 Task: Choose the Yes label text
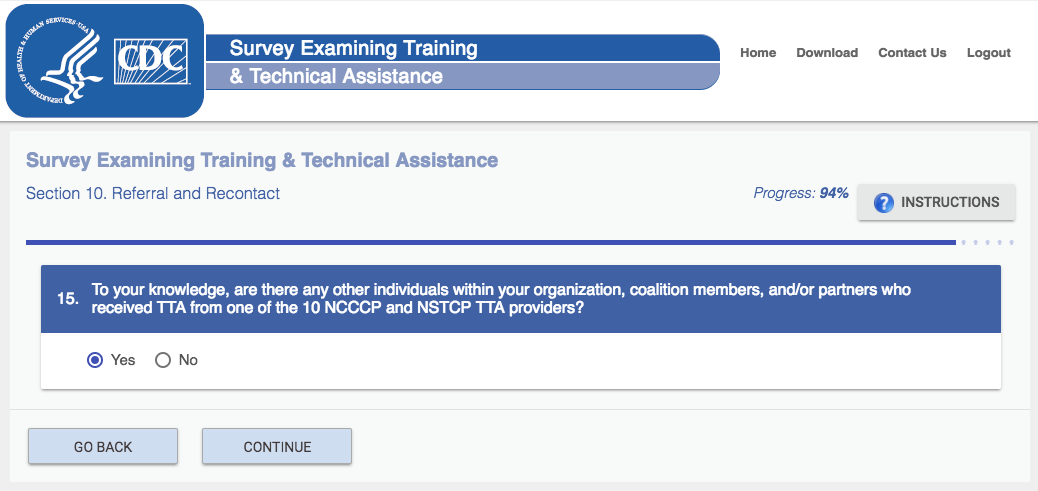point(123,360)
